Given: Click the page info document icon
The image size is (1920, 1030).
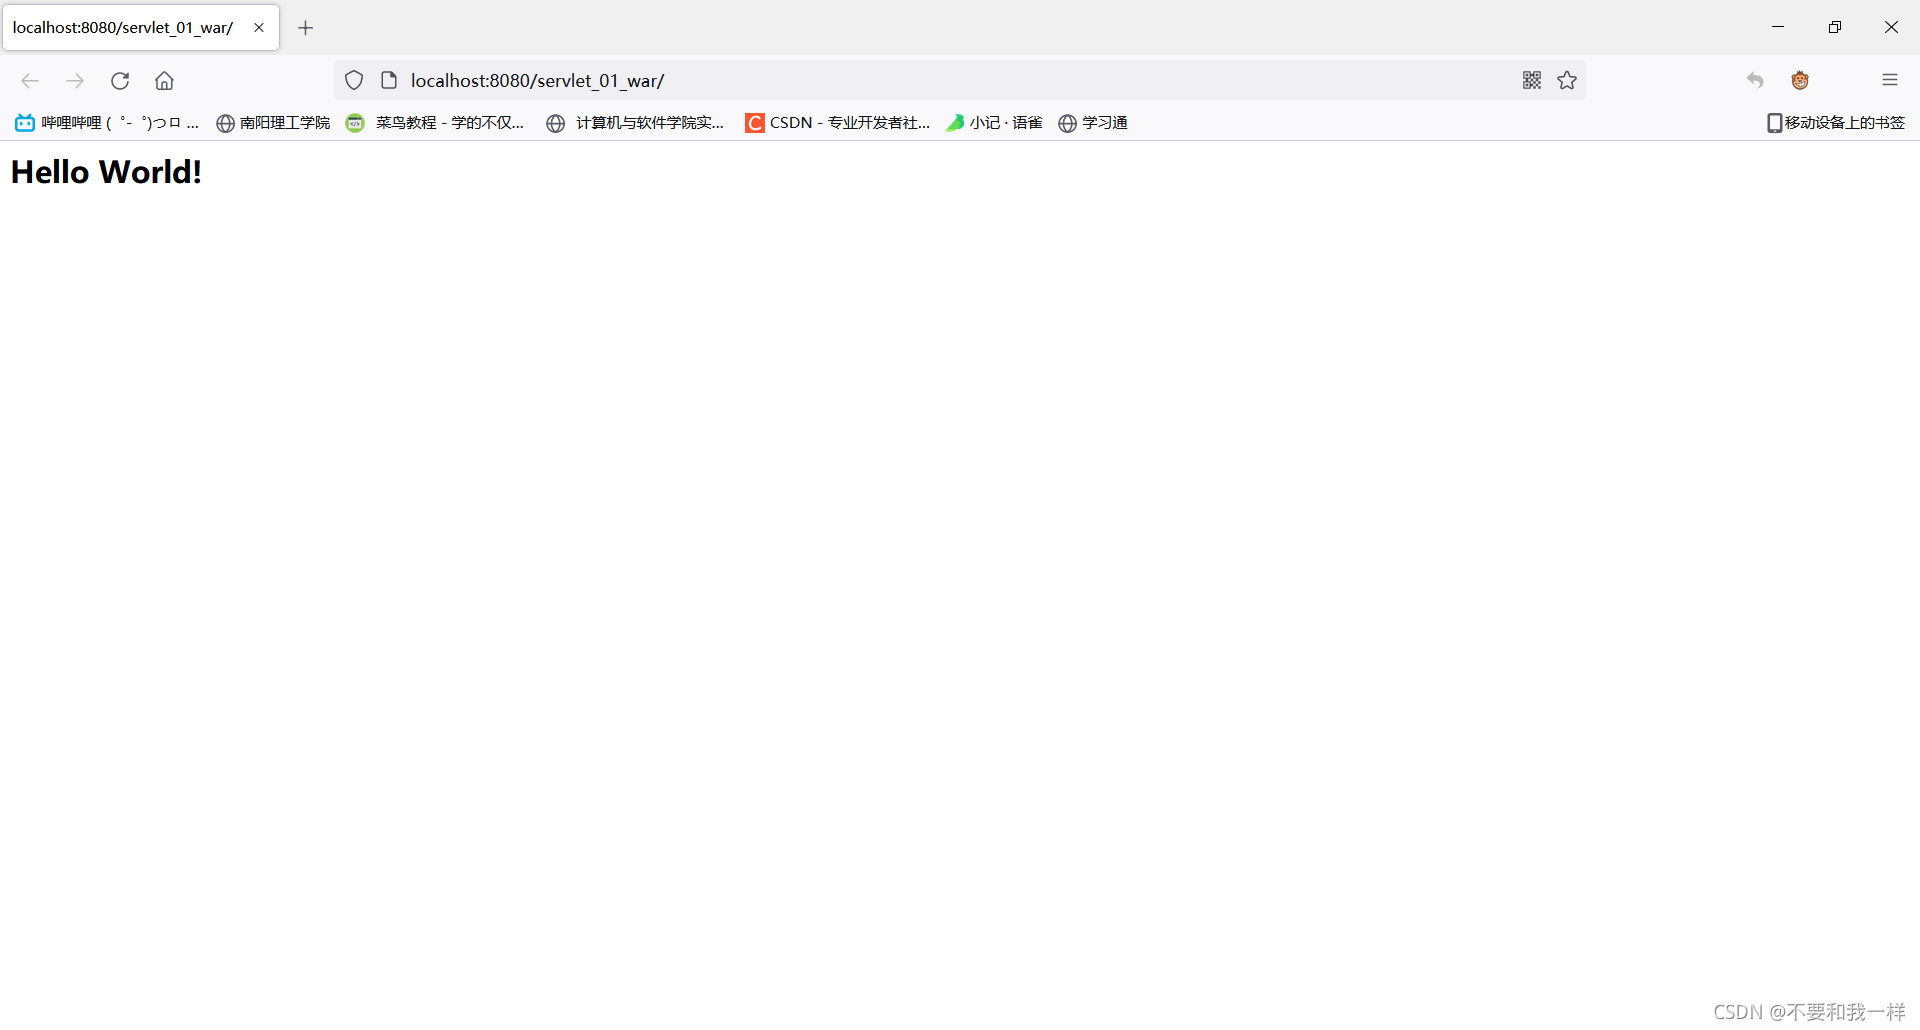Looking at the screenshot, I should (389, 80).
